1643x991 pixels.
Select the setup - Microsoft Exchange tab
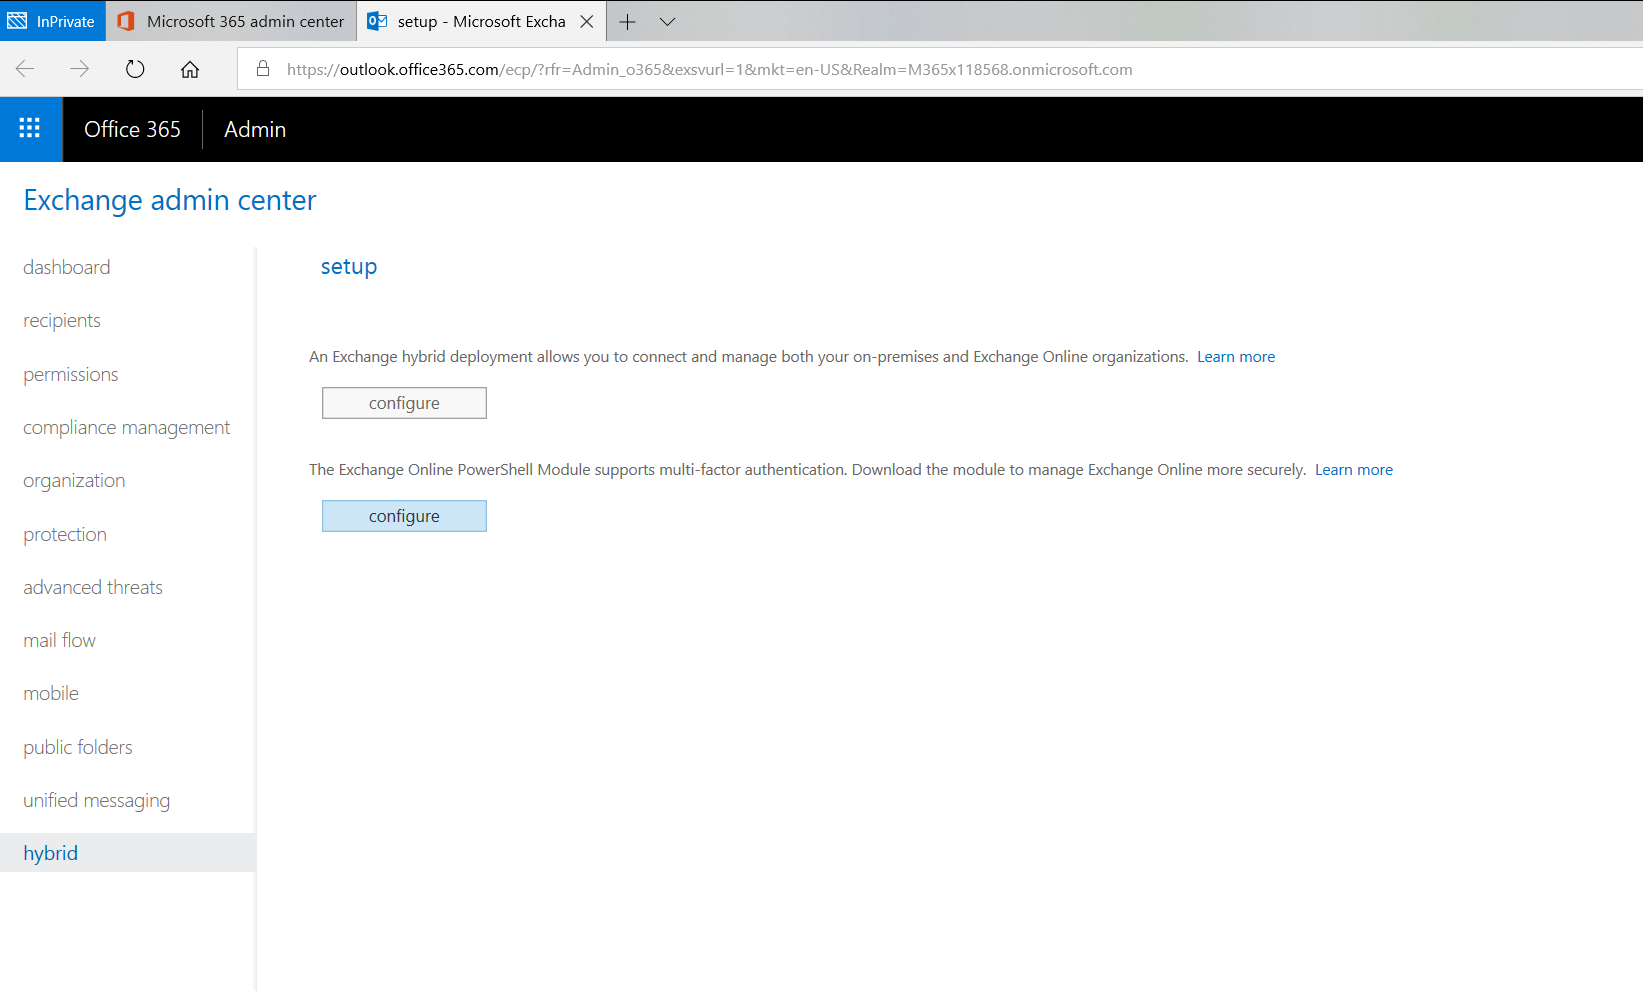(470, 21)
